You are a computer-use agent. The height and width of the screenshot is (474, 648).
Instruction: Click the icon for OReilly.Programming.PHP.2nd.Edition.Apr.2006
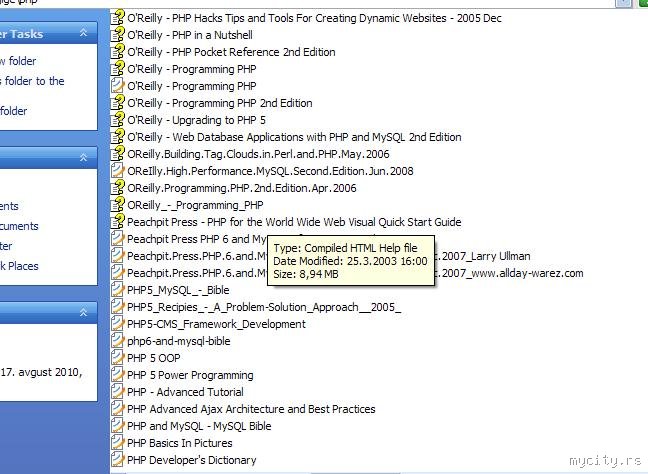coord(118,188)
